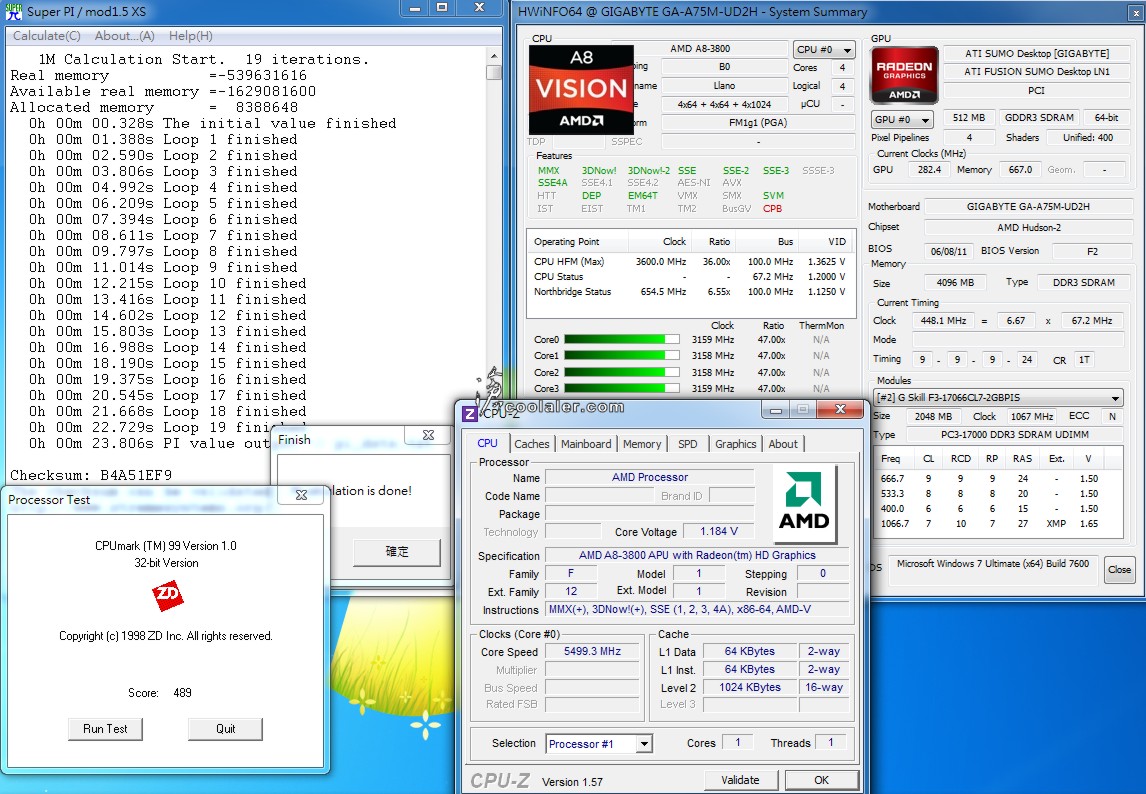Switch to the SPD tab in CPU-Z

[688, 444]
